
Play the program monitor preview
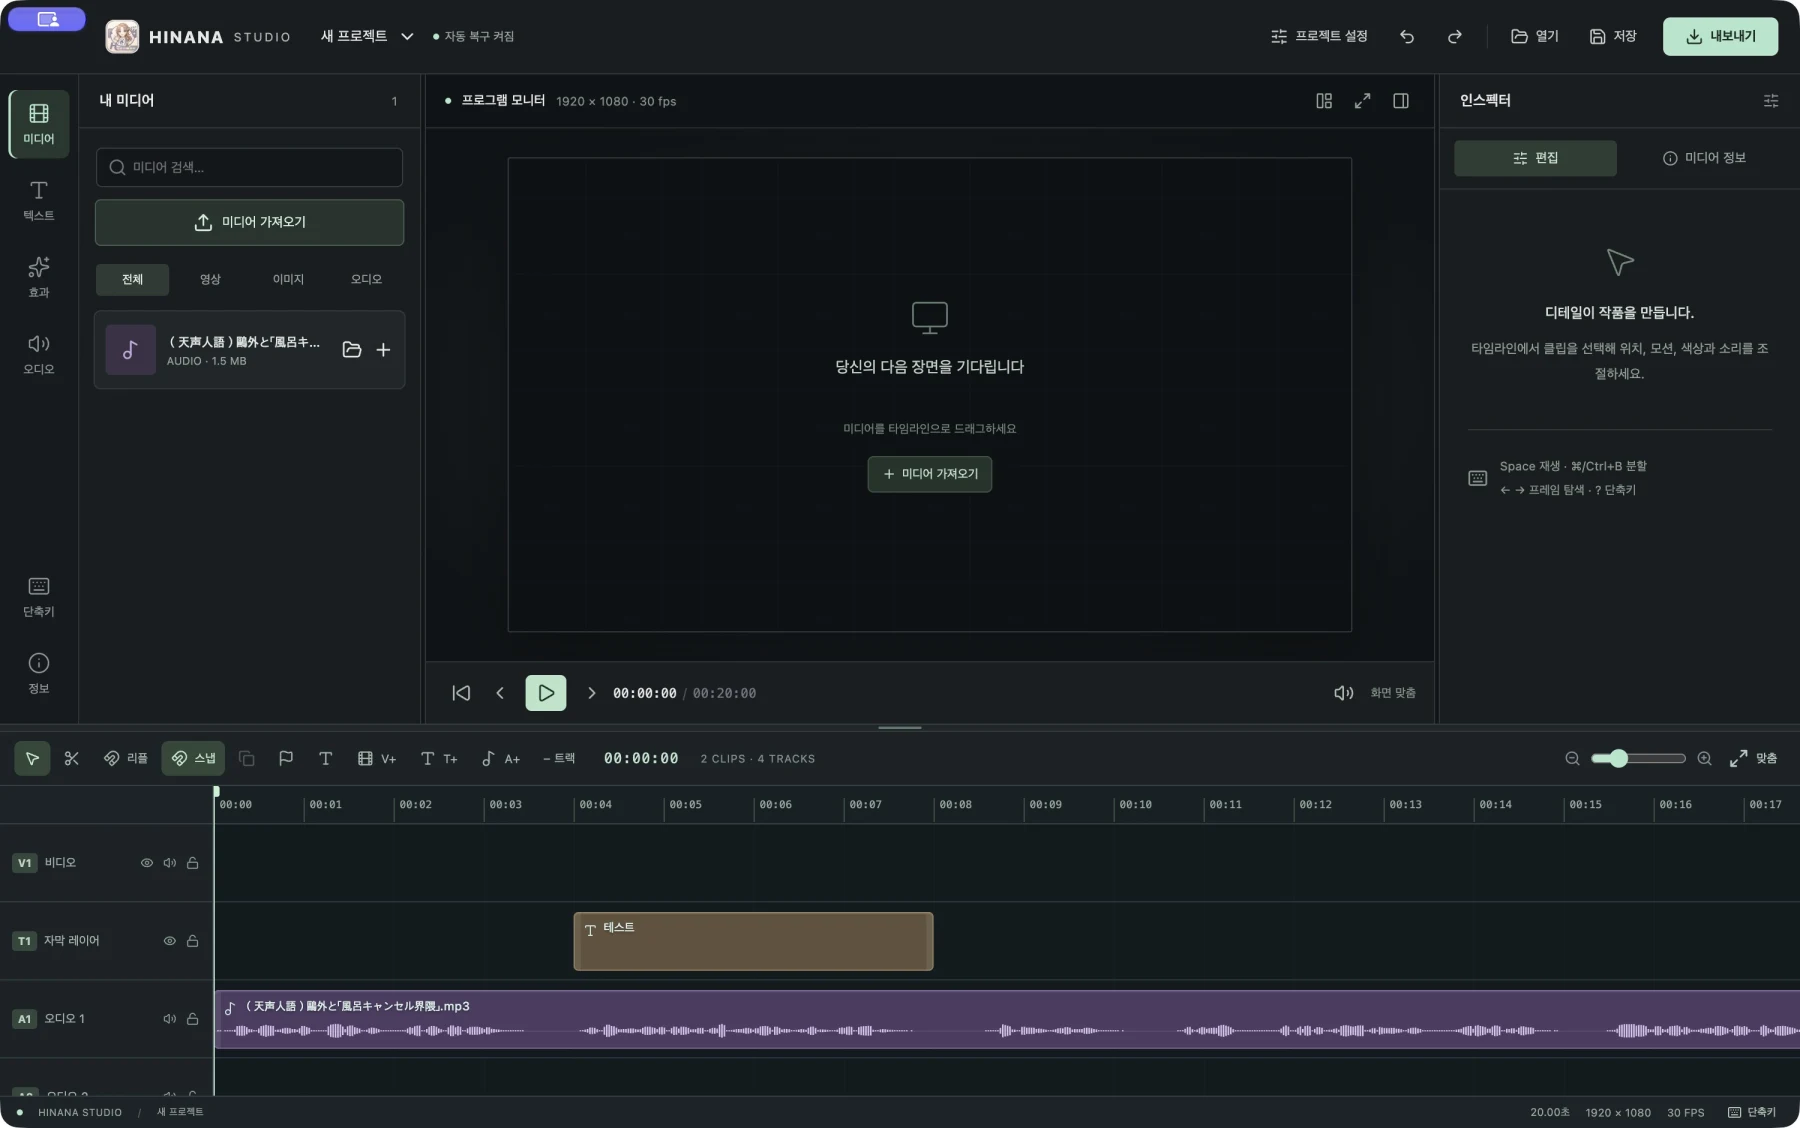(546, 693)
